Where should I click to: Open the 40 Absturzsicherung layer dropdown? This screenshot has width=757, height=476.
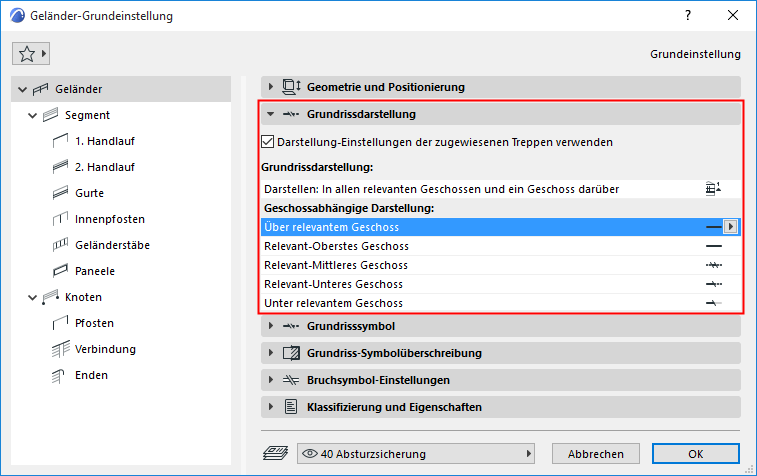coord(419,454)
